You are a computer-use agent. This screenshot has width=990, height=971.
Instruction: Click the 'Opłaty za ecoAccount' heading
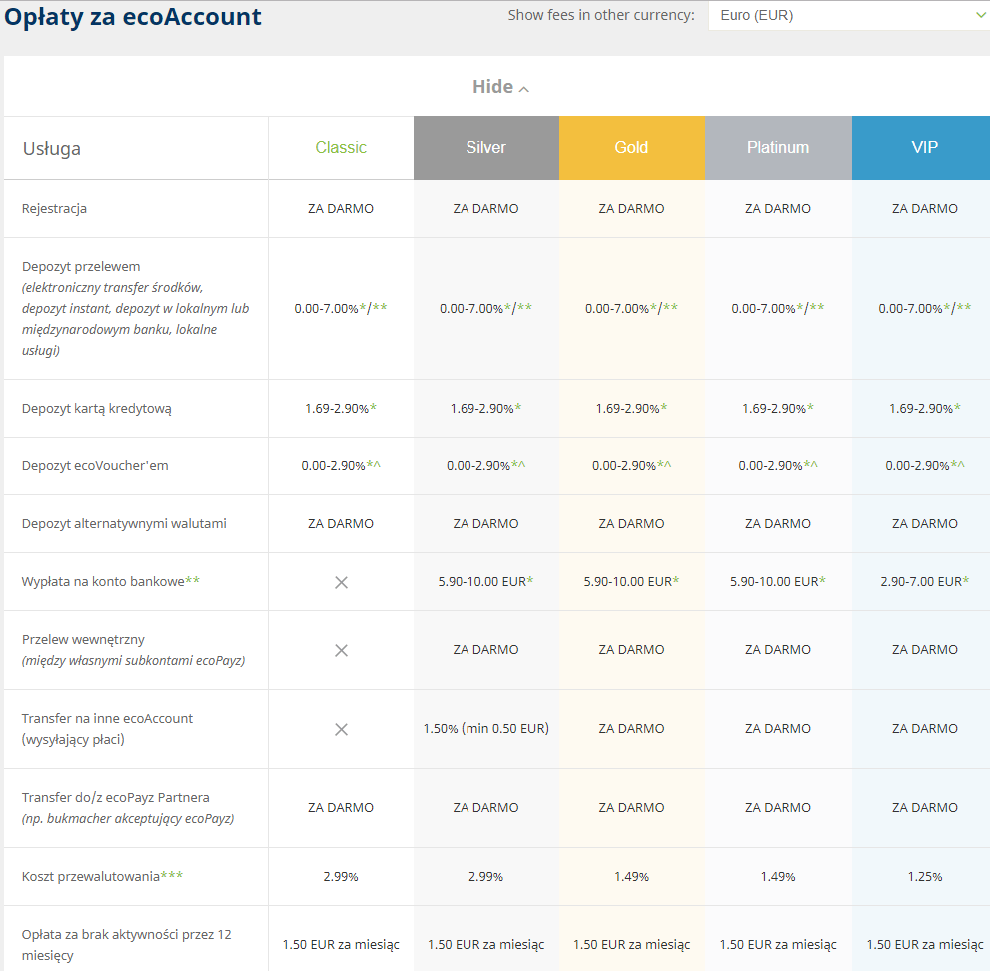point(133,17)
